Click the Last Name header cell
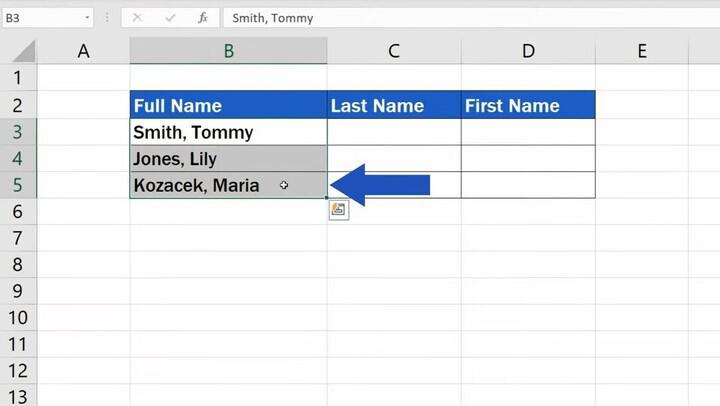This screenshot has width=720, height=406. pos(394,106)
